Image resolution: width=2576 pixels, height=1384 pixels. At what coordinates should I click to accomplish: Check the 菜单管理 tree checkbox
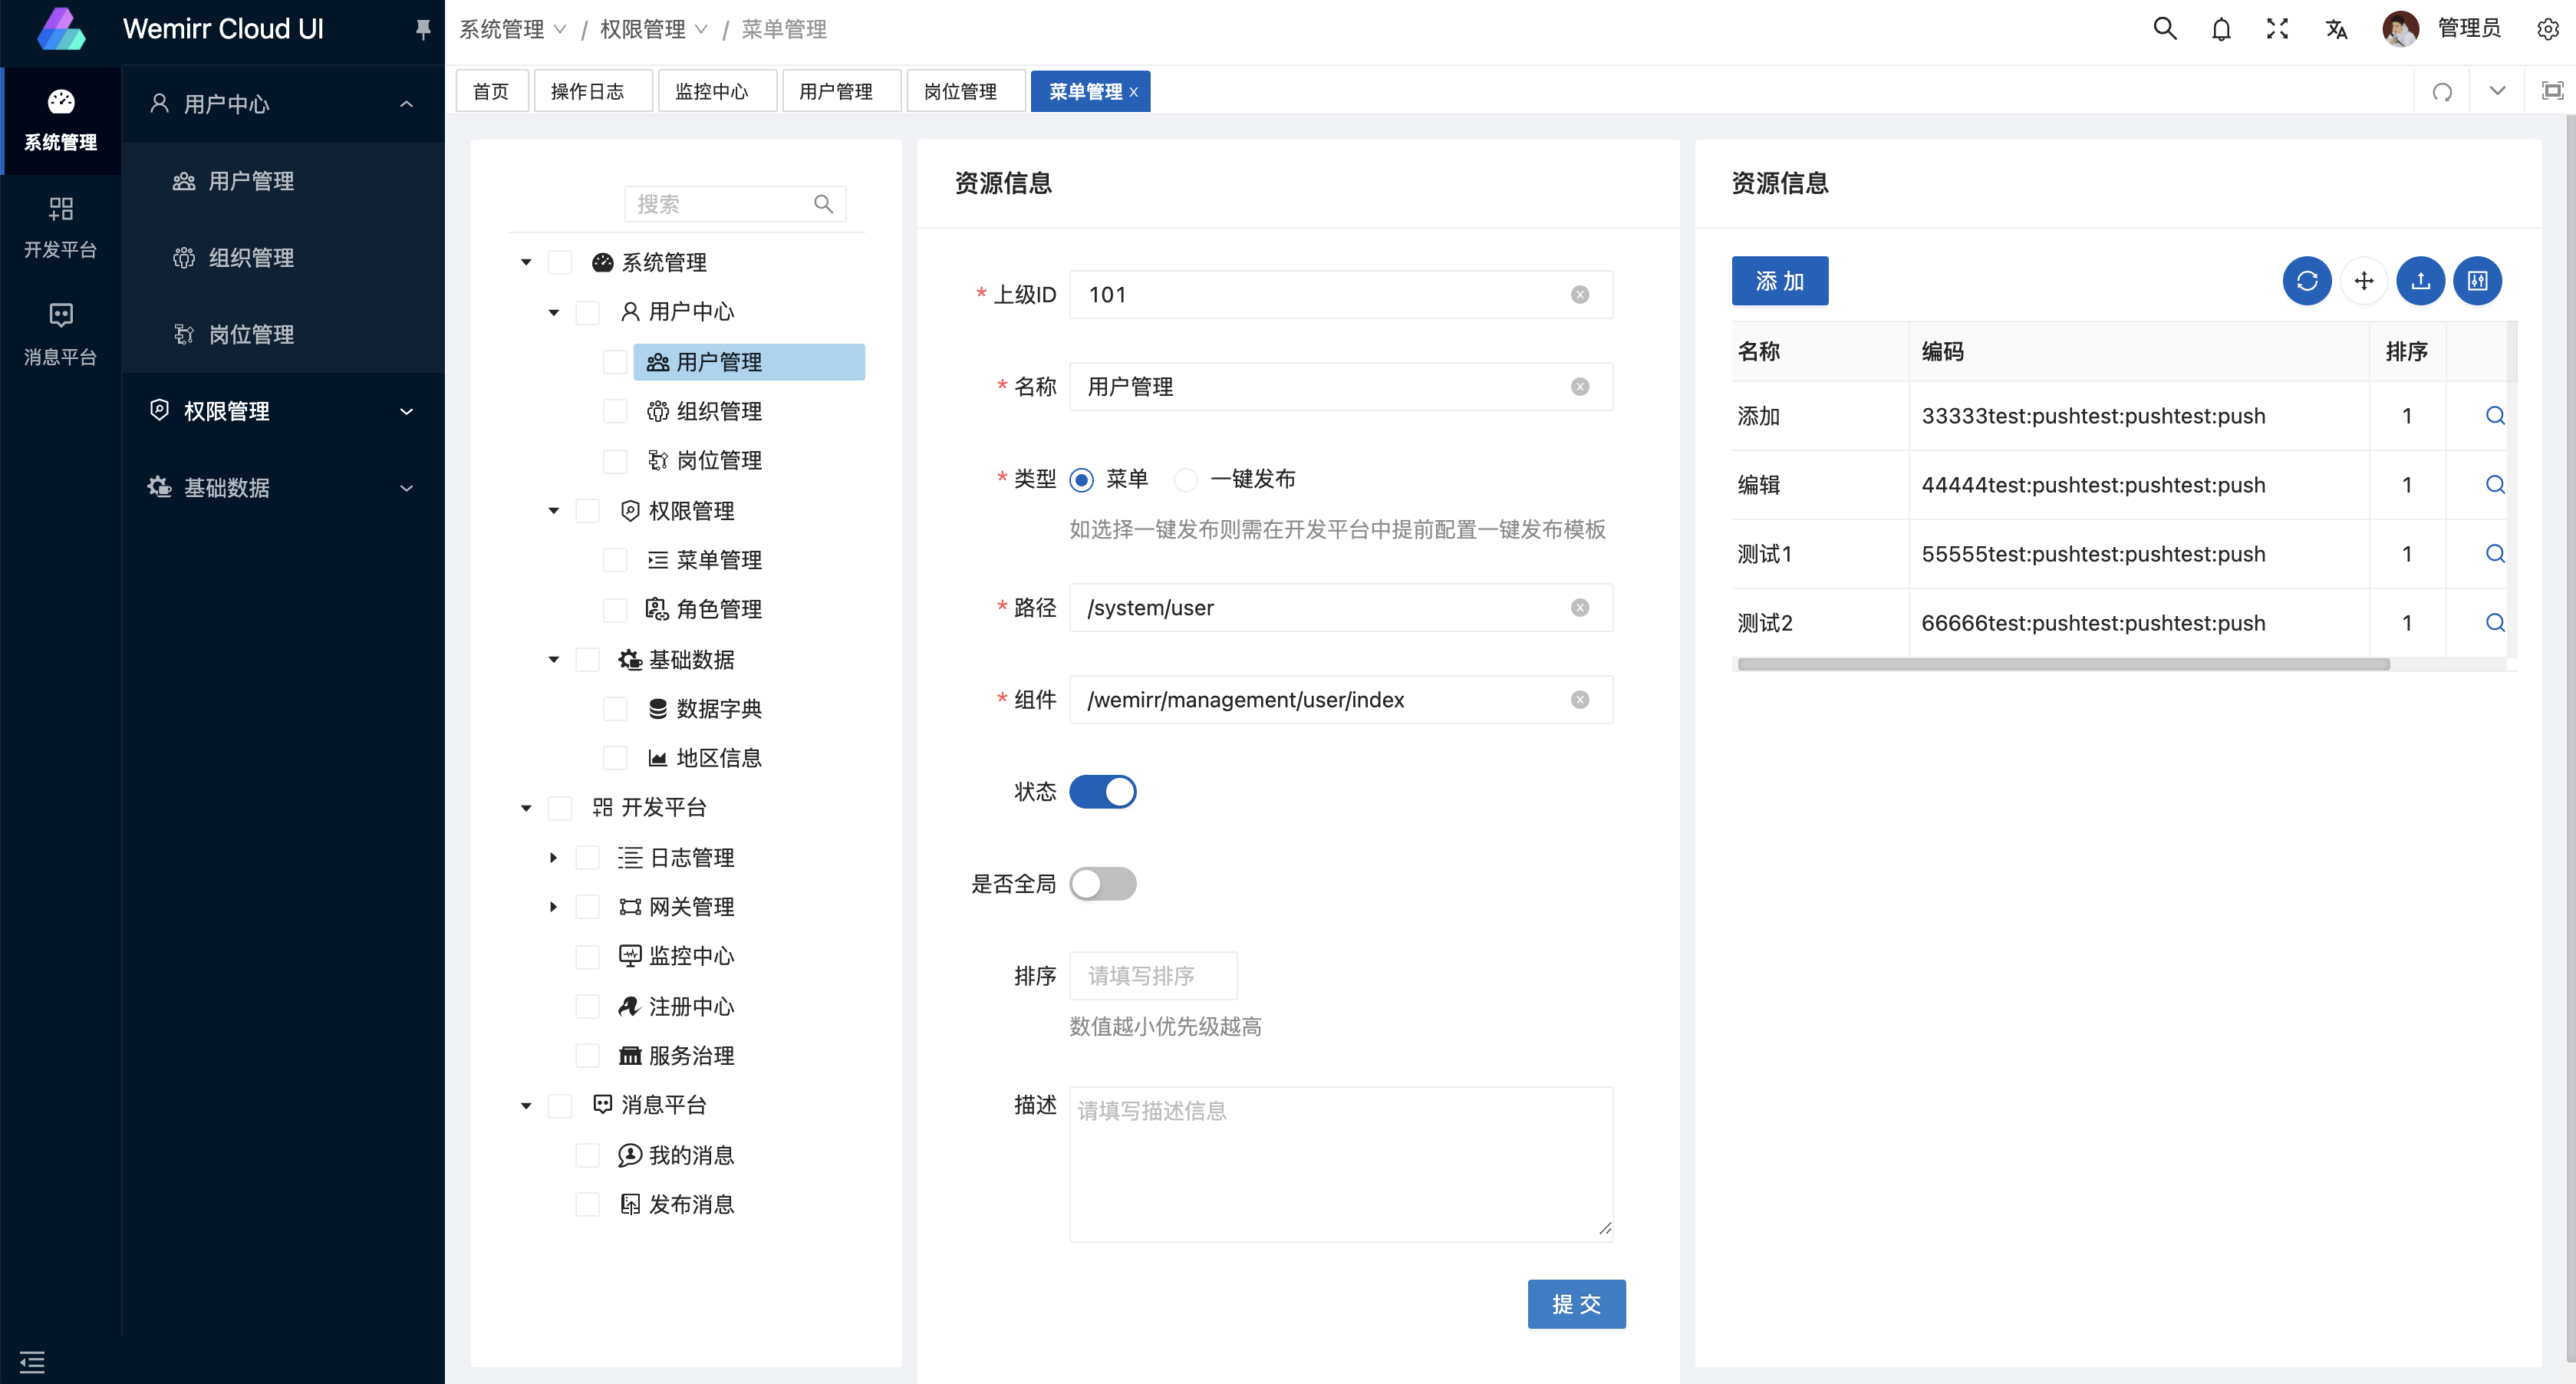tap(615, 560)
